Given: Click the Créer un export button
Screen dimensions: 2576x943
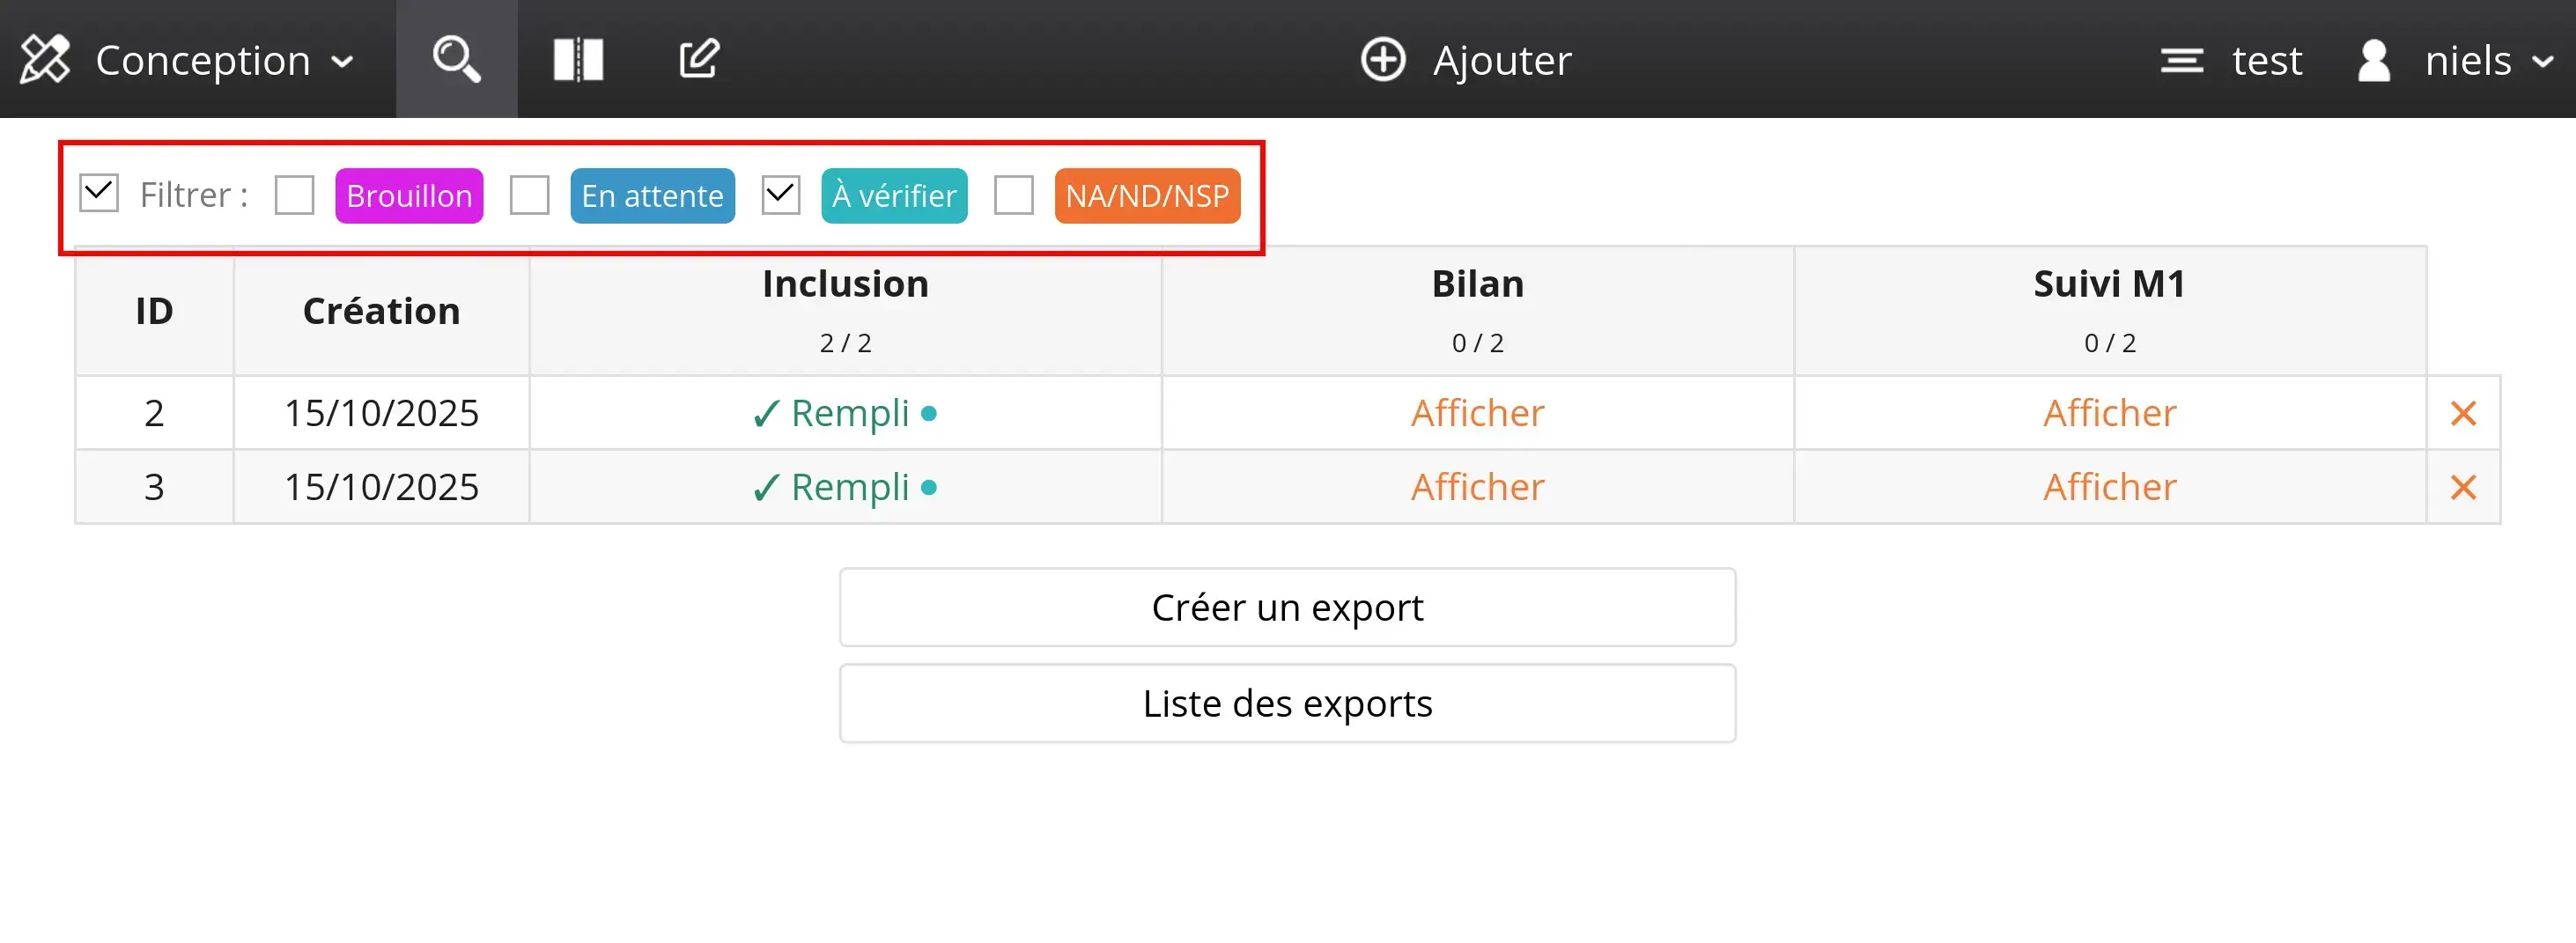Looking at the screenshot, I should coord(1287,607).
